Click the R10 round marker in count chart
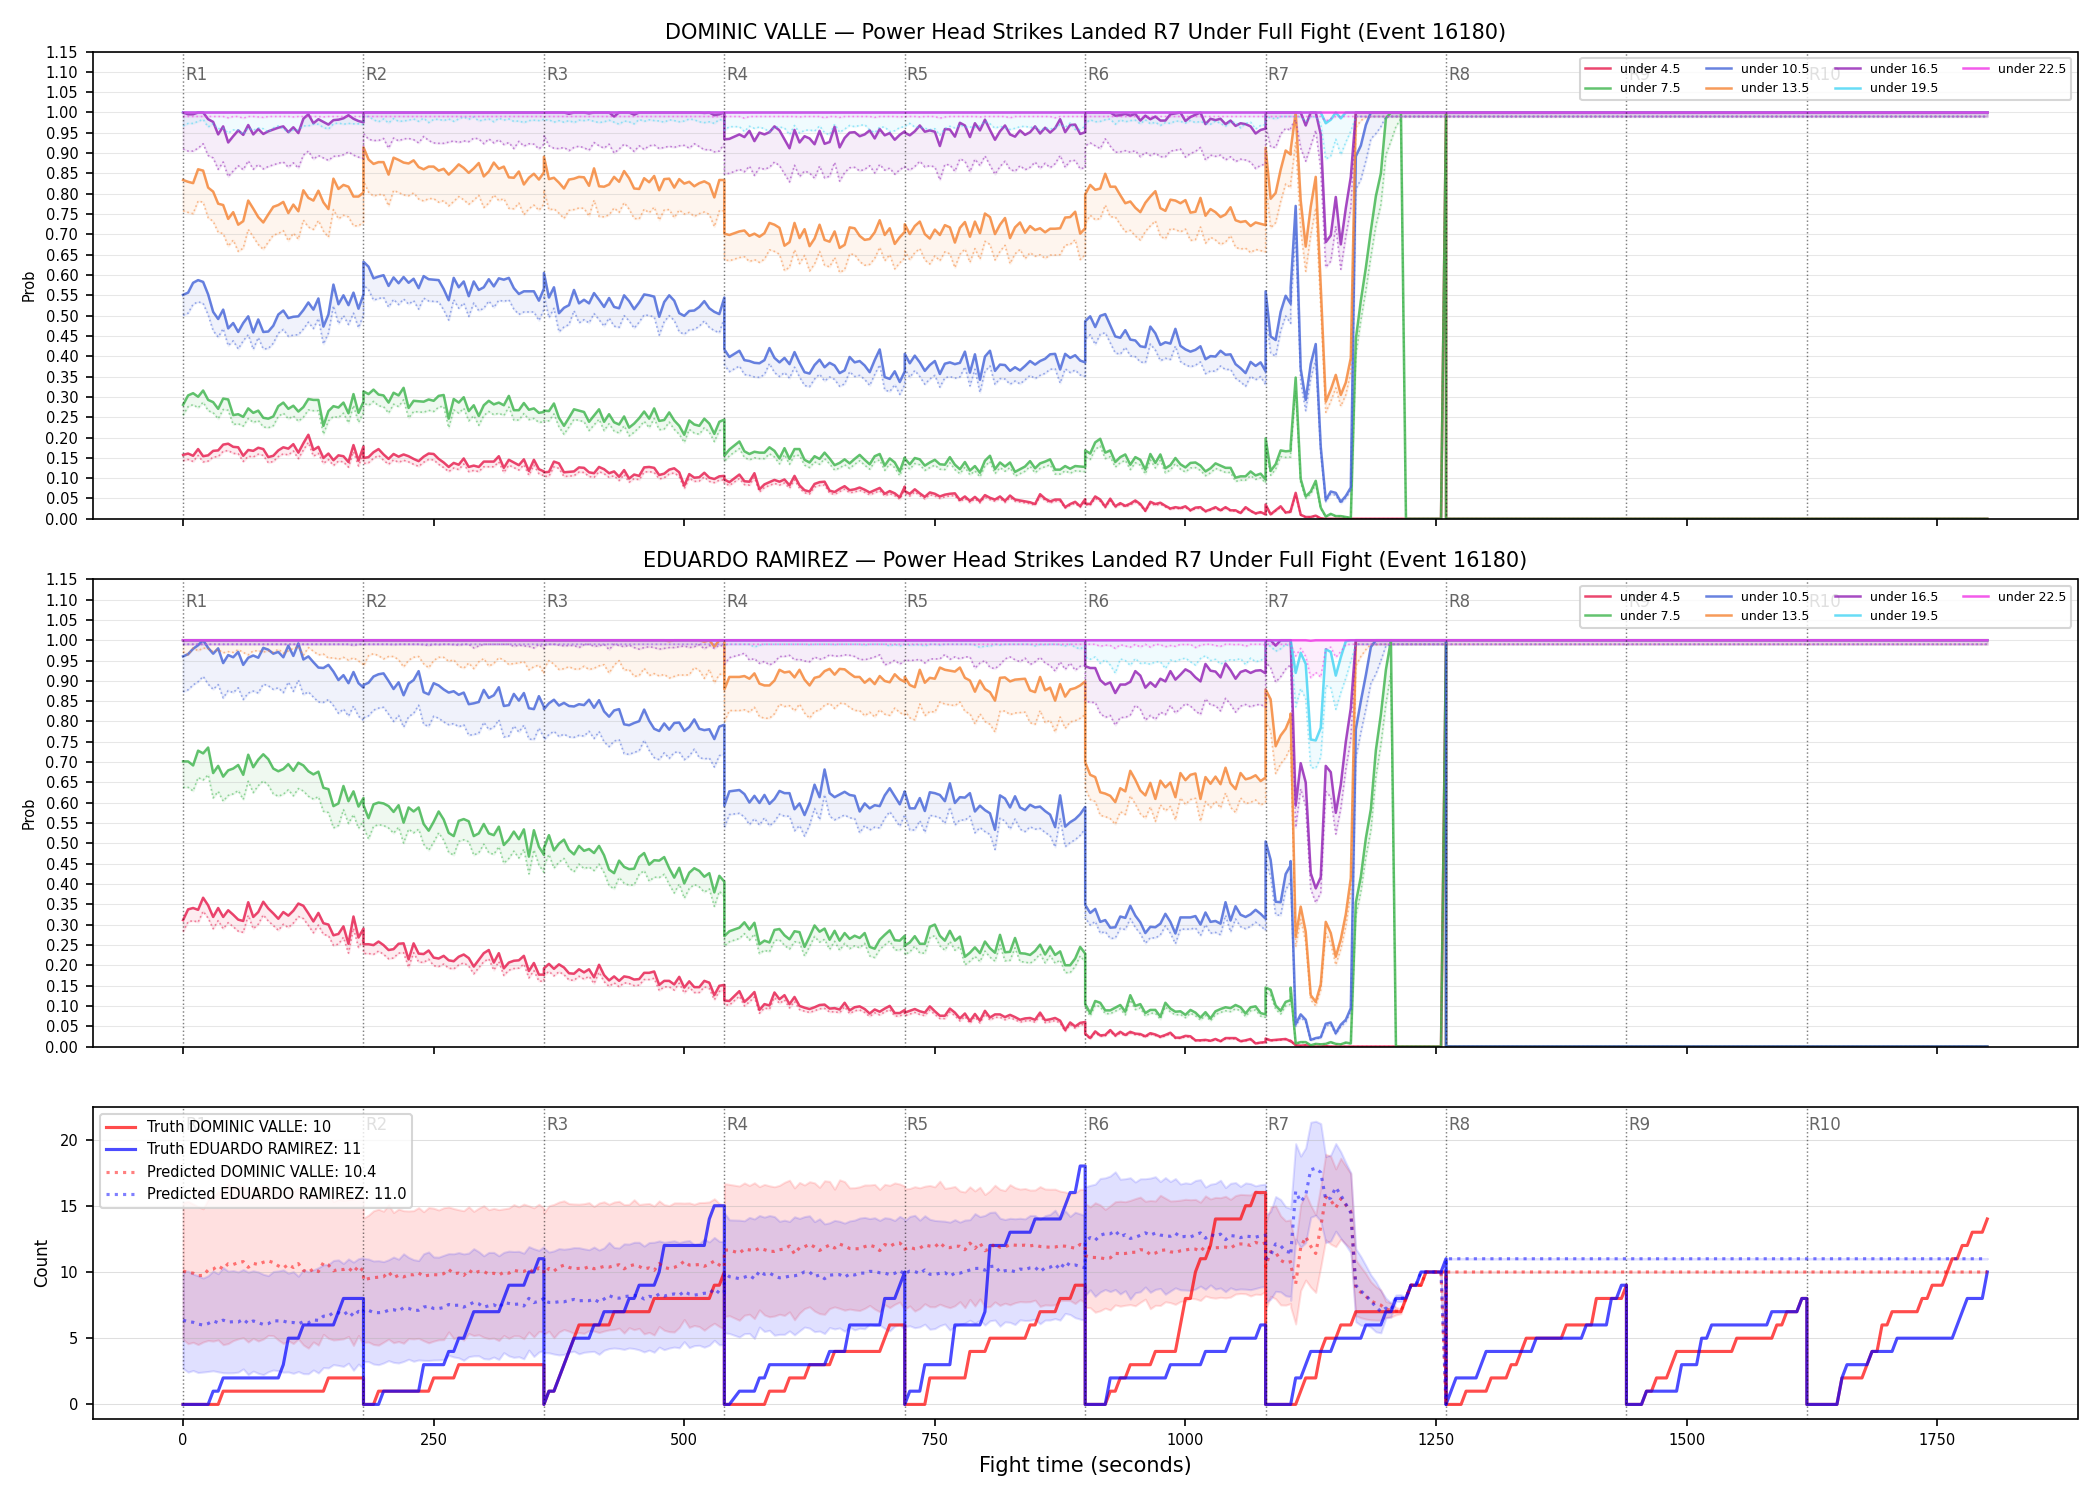This screenshot has height=1500, width=2100. [x=1824, y=1124]
